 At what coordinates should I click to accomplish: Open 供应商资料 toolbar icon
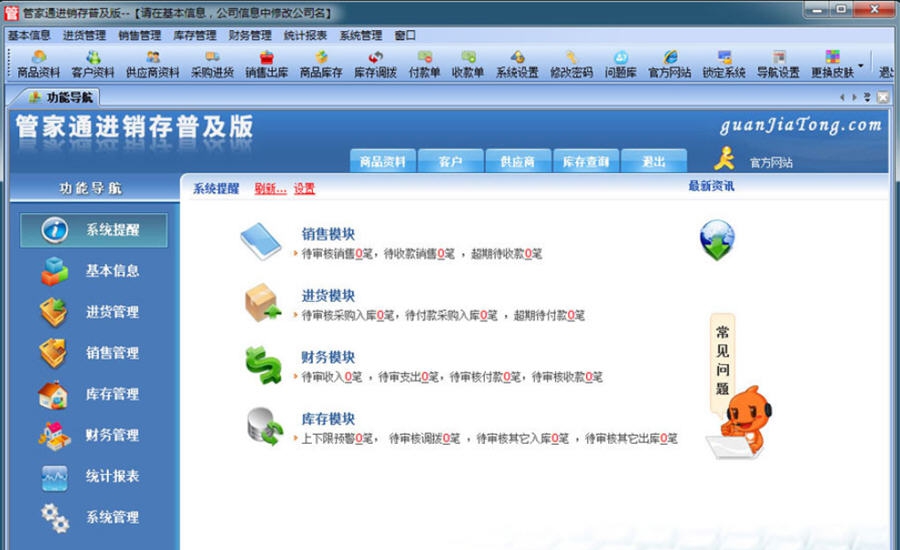point(153,64)
